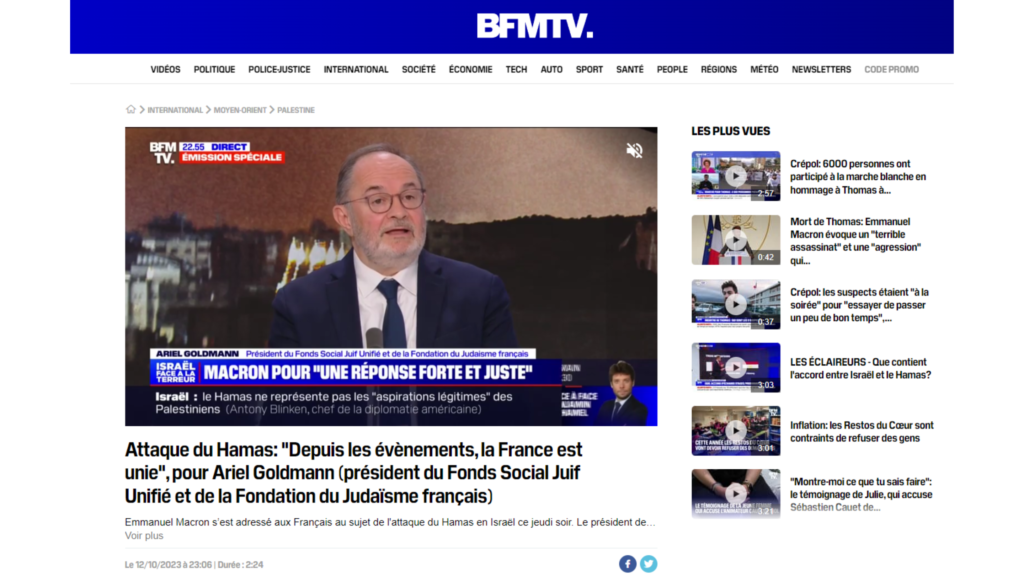The width and height of the screenshot is (1024, 576).
Task: Open the MOYEN-ORIENT breadcrumb link
Action: (240, 110)
